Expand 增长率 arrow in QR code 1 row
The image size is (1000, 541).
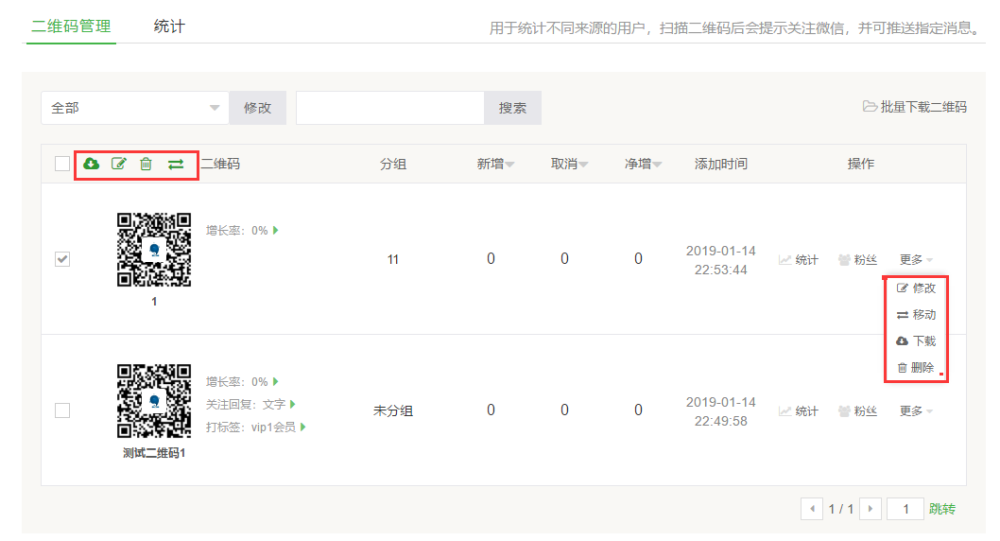coord(276,230)
